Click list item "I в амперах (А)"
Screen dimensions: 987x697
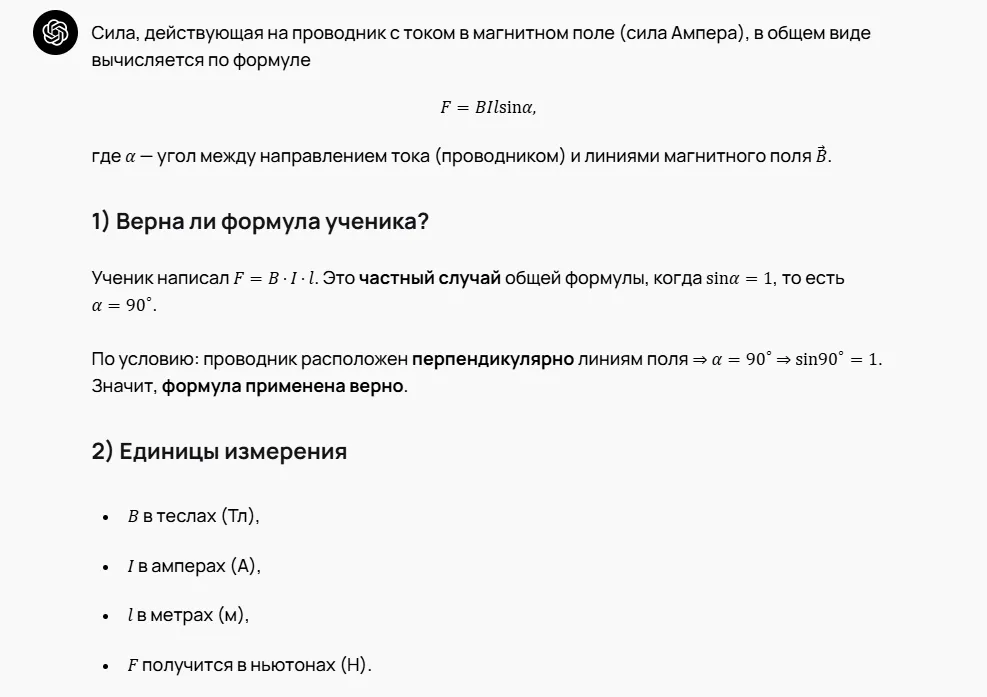pyautogui.click(x=194, y=566)
